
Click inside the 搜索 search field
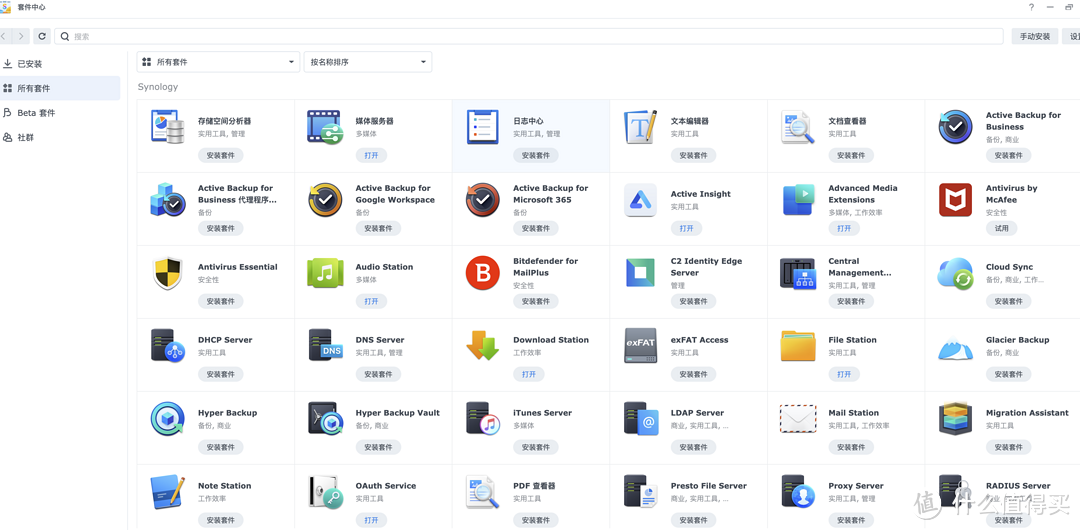click(529, 37)
